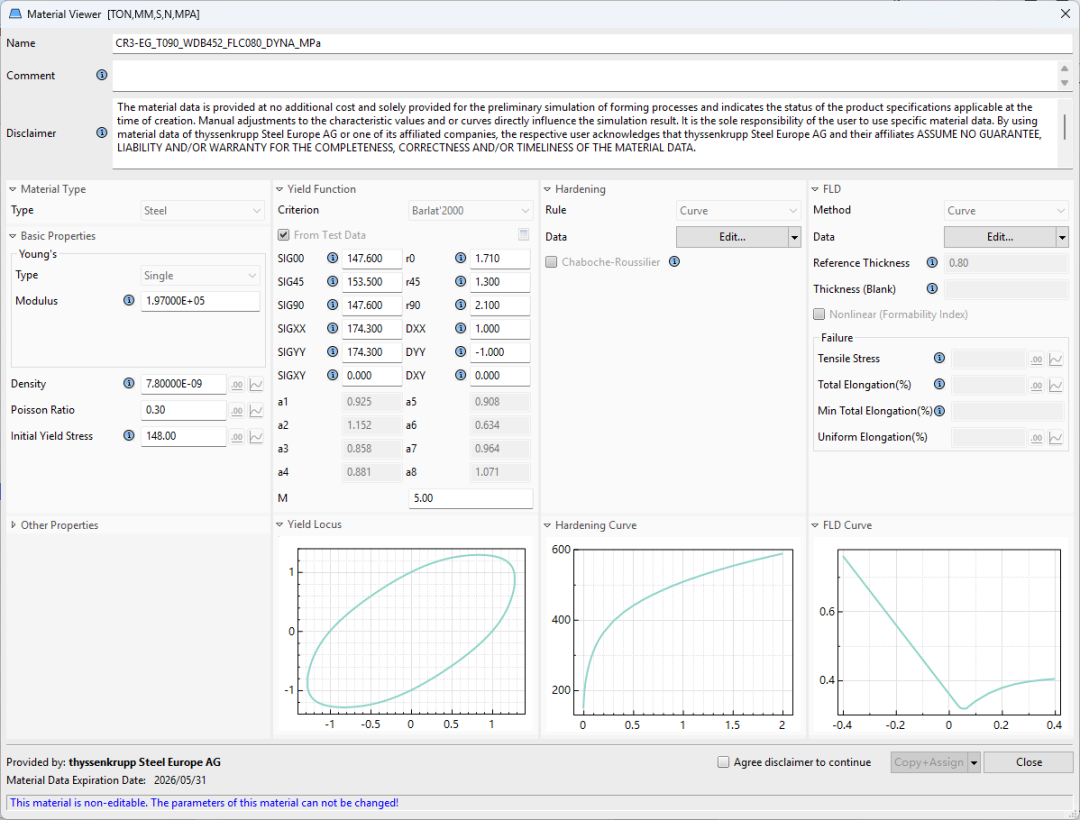Click the info icon beside Disclaimer
Viewport: 1080px width, 820px height.
(101, 132)
